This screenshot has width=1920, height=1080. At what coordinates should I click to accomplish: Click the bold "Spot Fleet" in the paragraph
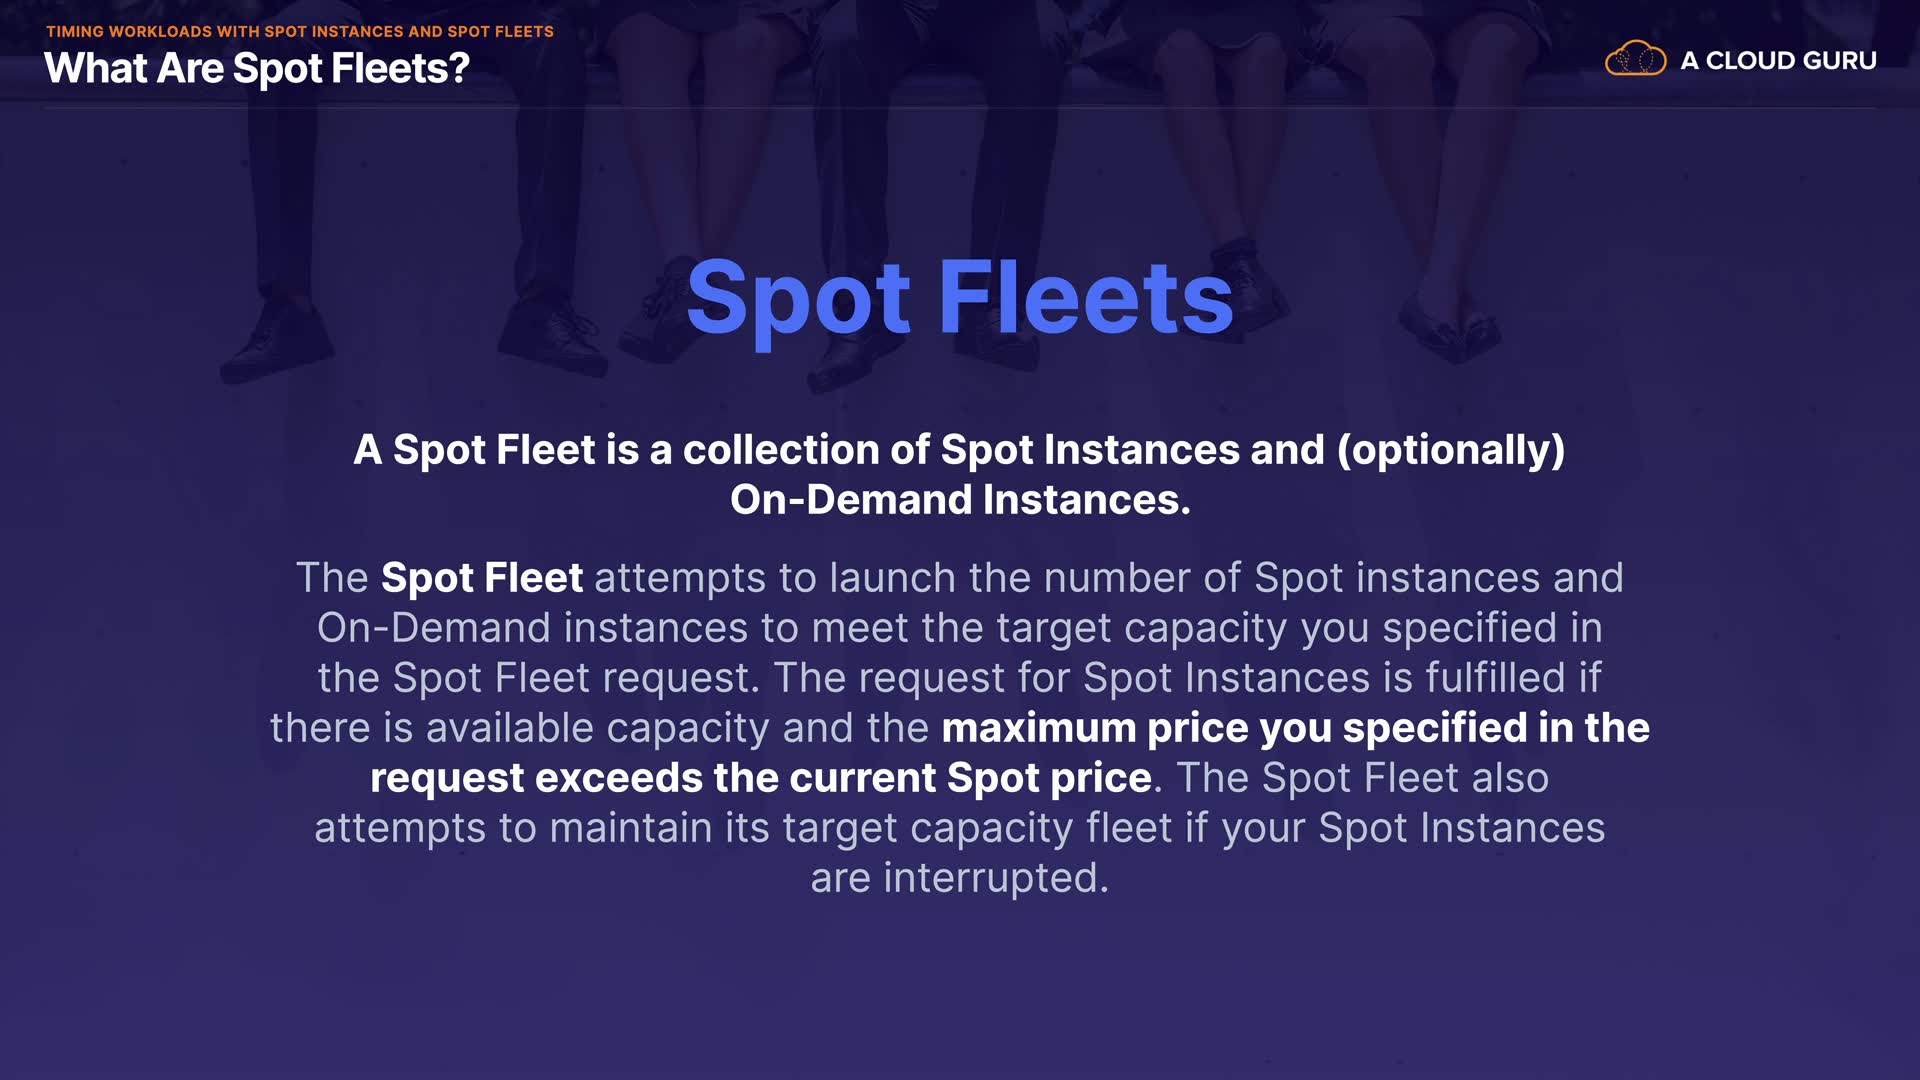click(x=482, y=578)
